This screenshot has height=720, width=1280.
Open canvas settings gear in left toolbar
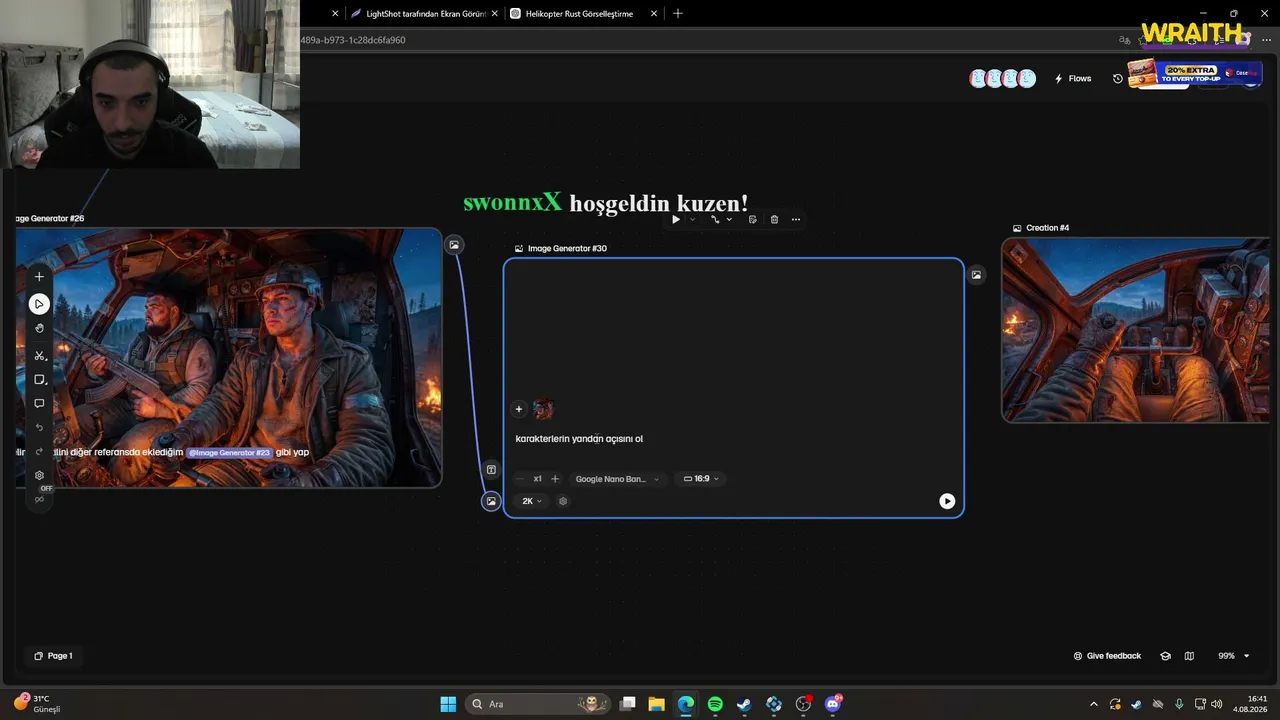[39, 476]
